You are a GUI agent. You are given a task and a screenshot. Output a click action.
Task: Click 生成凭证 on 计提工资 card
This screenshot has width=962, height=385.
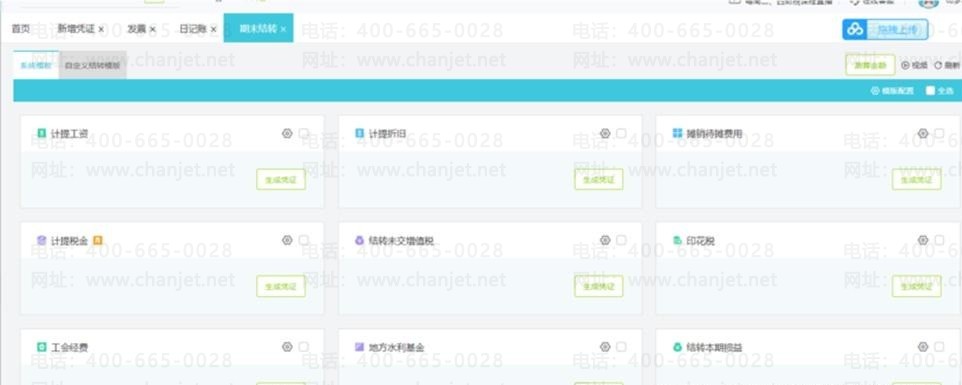tap(281, 180)
